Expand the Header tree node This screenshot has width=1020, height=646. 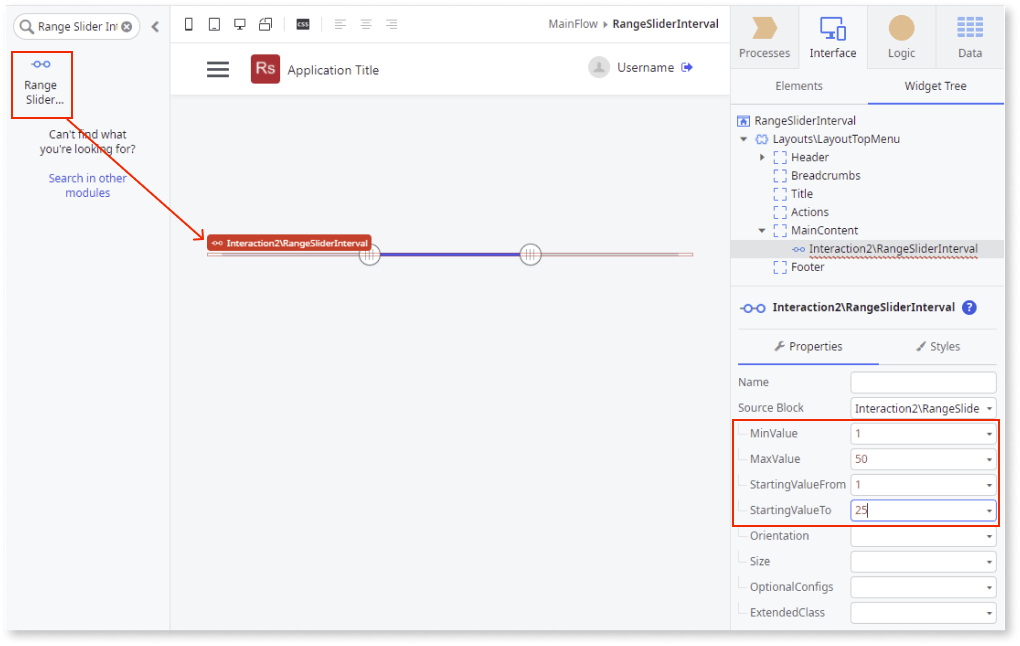(x=763, y=156)
